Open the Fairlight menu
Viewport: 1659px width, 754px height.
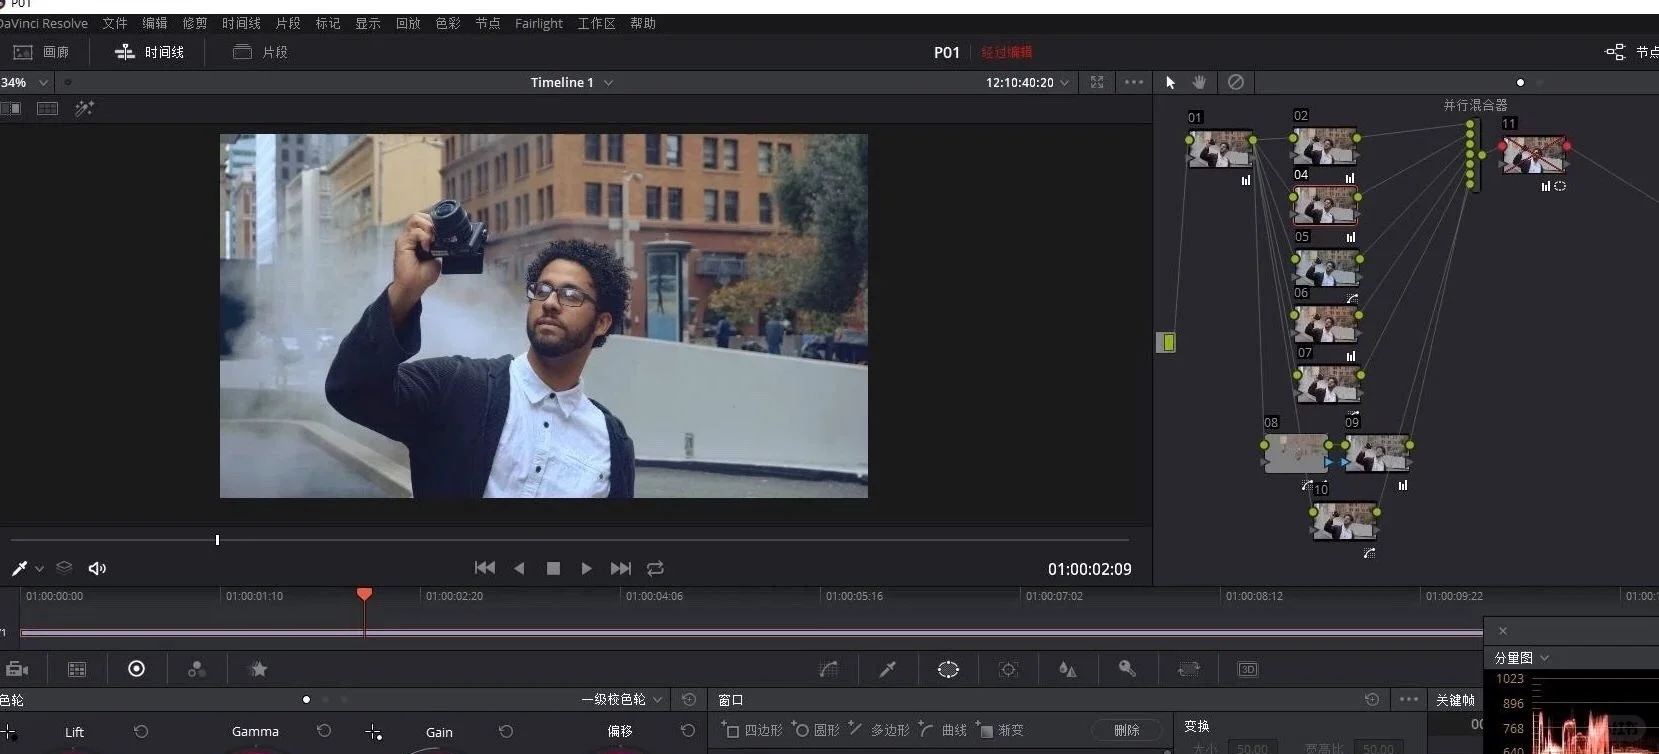tap(539, 23)
